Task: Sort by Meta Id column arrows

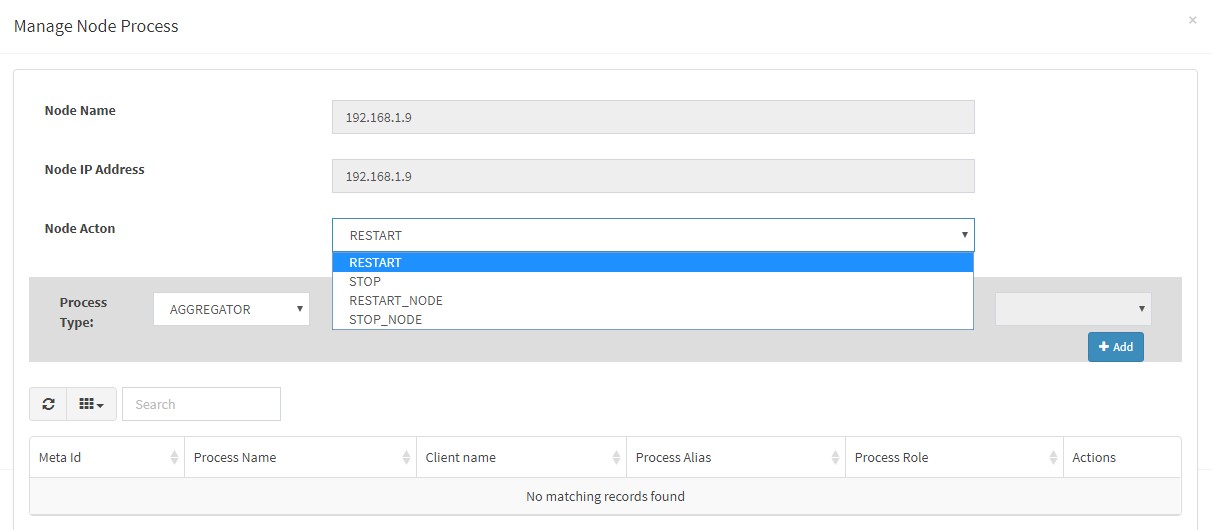Action: [x=174, y=457]
